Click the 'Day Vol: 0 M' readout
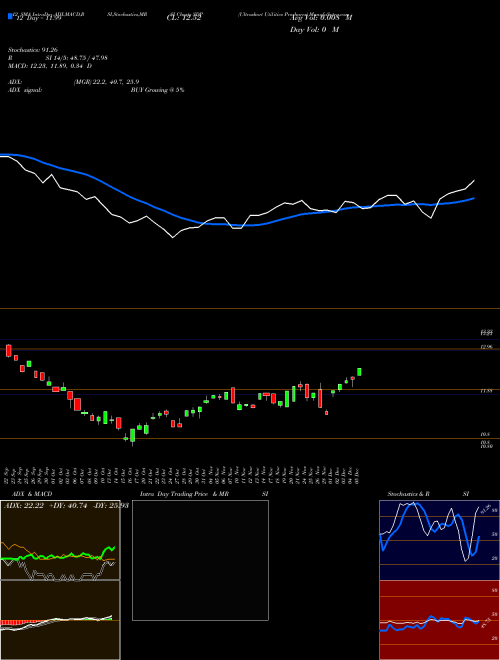This screenshot has height=660, width=500. pos(314,30)
